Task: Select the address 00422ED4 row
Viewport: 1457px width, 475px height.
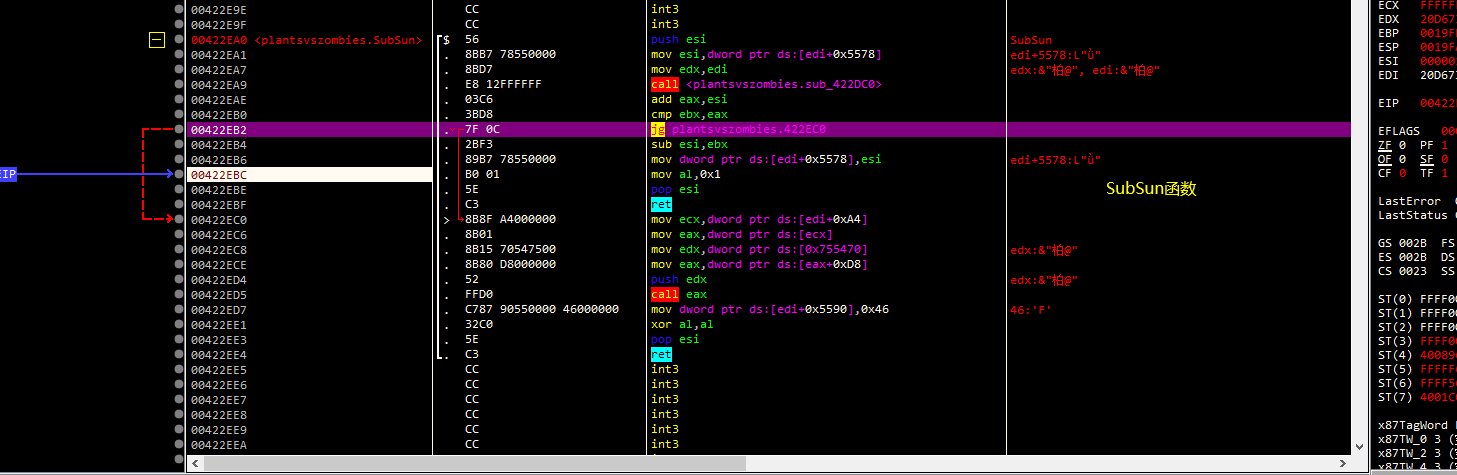Action: [218, 280]
